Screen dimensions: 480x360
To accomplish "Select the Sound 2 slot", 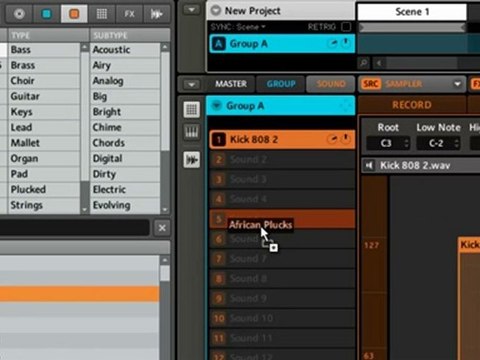I will pos(283,159).
